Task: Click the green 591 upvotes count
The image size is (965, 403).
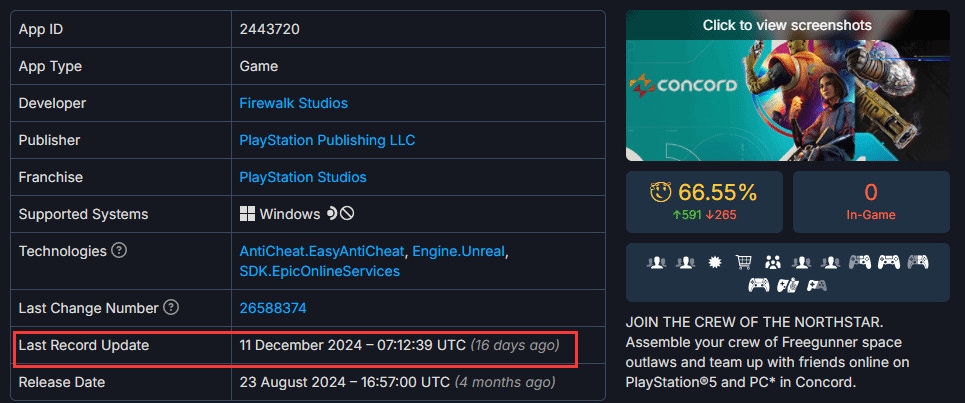Action: click(x=688, y=215)
